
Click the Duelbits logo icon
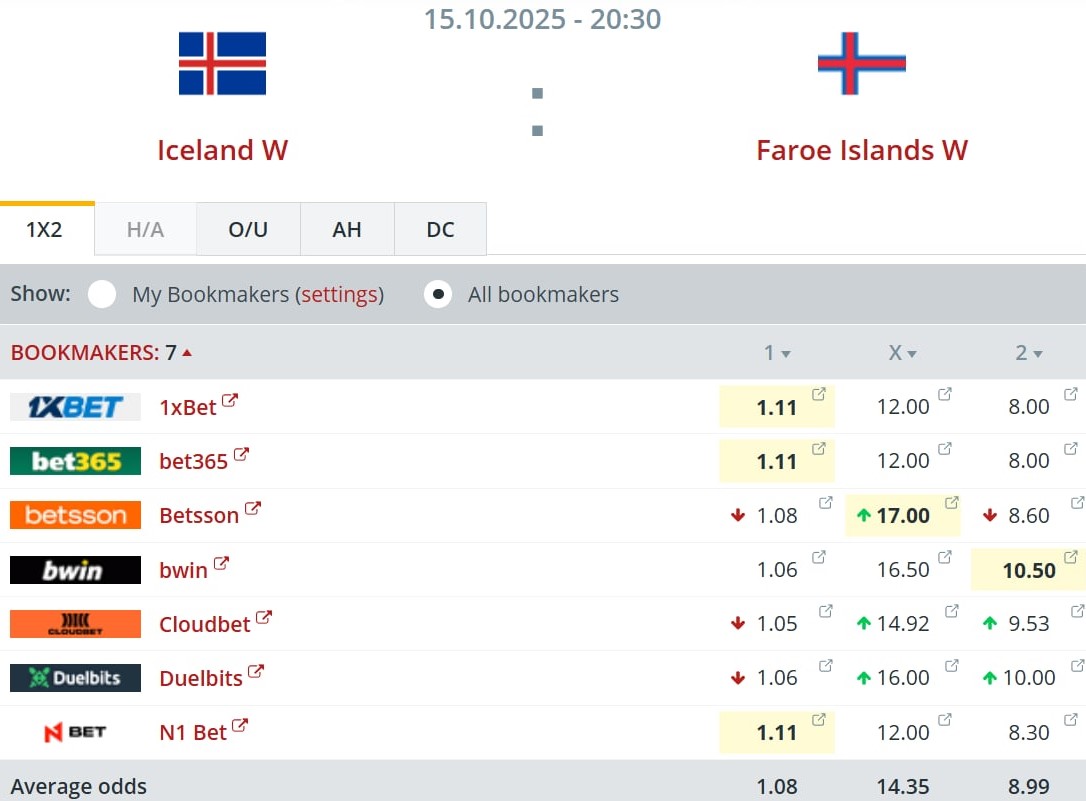tap(75, 678)
